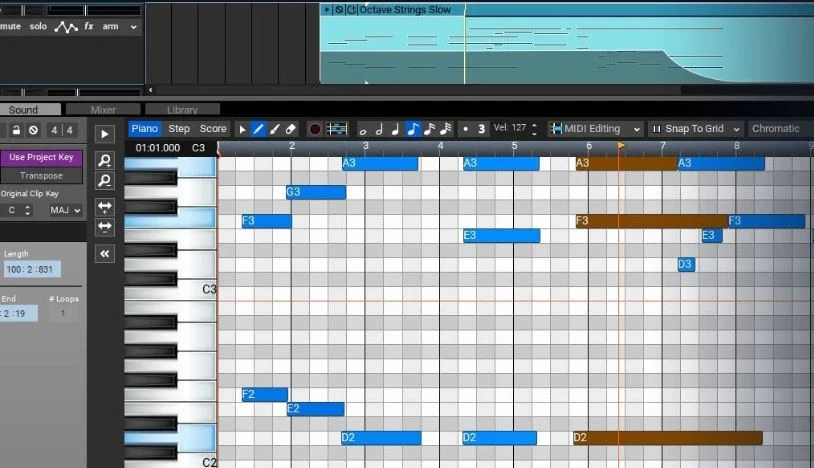Choose the eighth note duration
Viewport: 814px width, 468px height.
[412, 129]
